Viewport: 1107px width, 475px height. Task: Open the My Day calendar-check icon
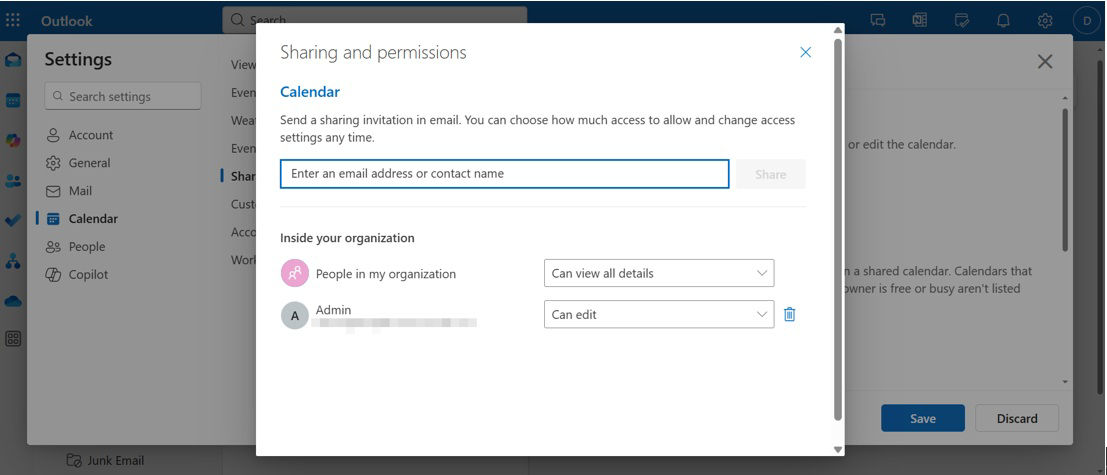click(x=962, y=20)
